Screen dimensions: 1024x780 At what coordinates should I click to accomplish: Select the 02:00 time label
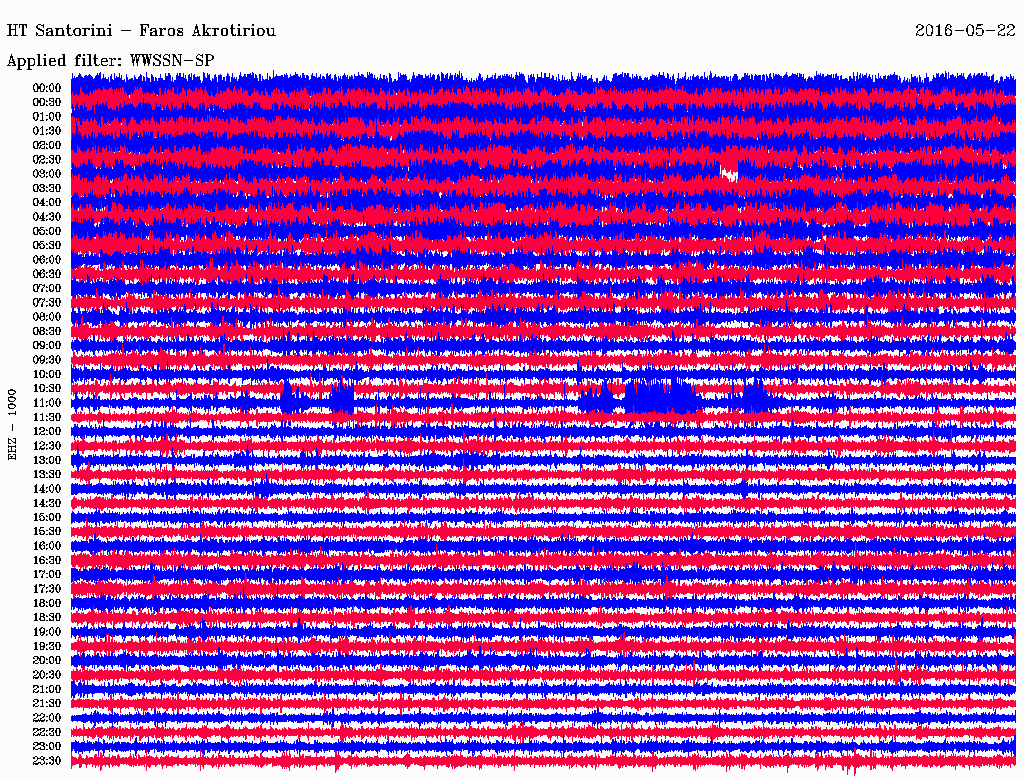[47, 145]
